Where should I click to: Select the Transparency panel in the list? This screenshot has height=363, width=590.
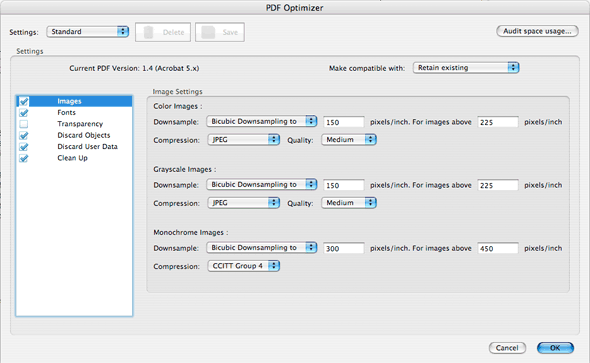click(74, 124)
